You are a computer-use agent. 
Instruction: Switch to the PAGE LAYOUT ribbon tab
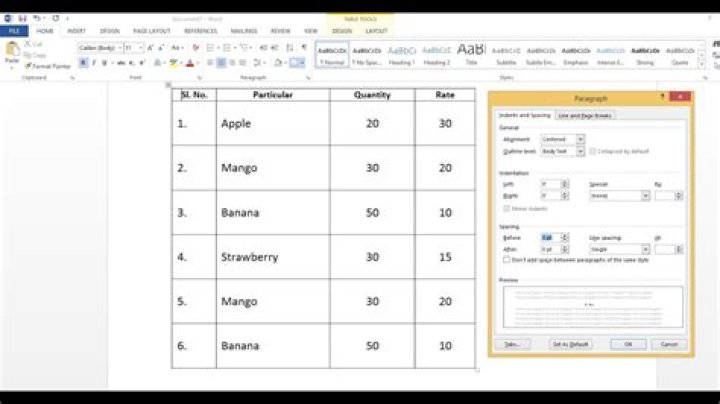152,31
